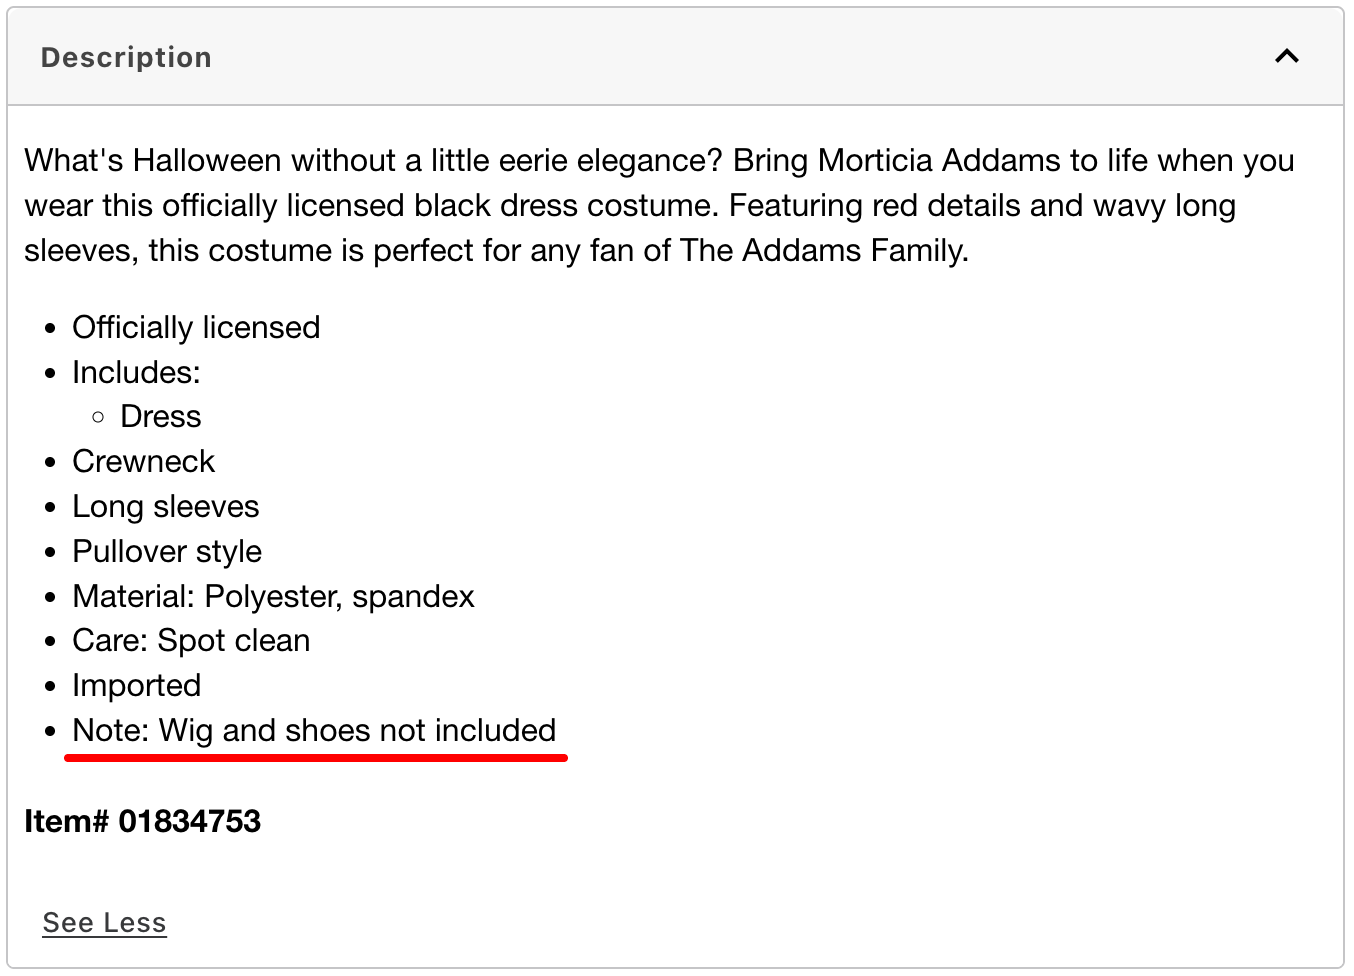This screenshot has height=976, width=1354.
Task: Click the Item# 01834753 text
Action: click(142, 821)
